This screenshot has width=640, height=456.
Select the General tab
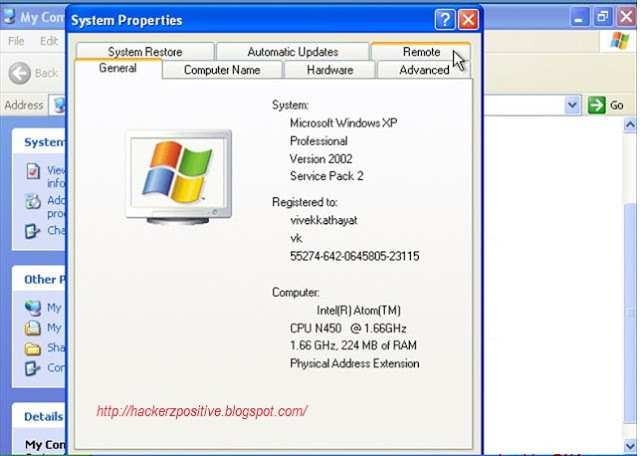click(118, 68)
